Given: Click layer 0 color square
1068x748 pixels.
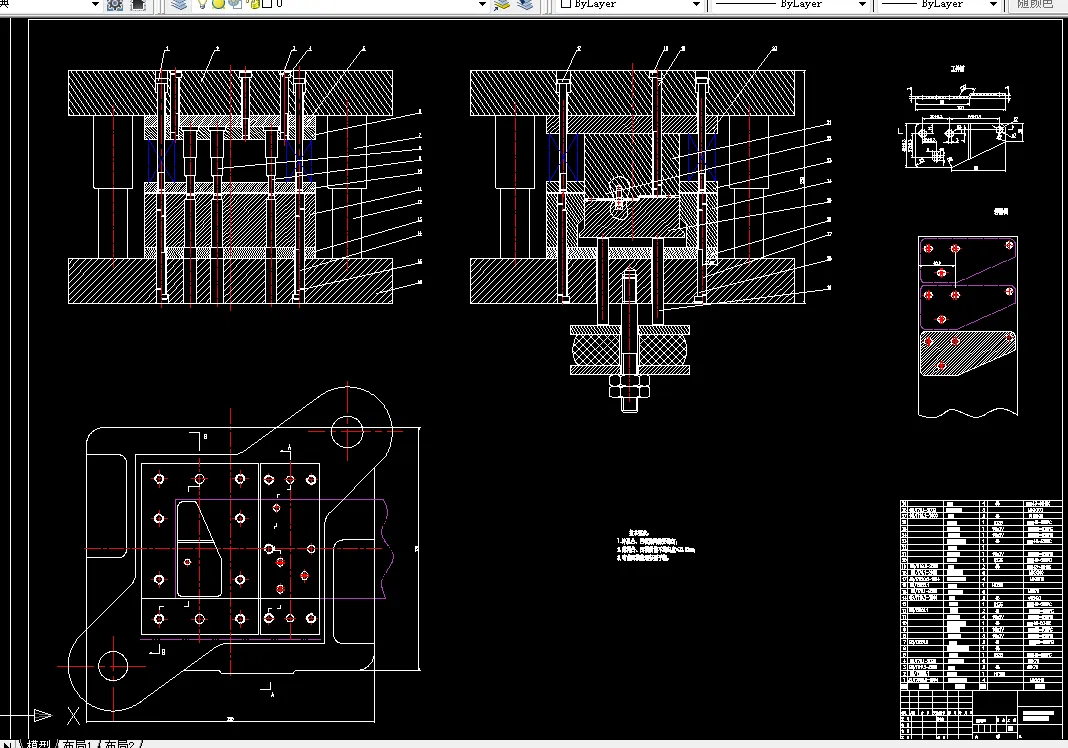Looking at the screenshot, I should coord(267,3).
